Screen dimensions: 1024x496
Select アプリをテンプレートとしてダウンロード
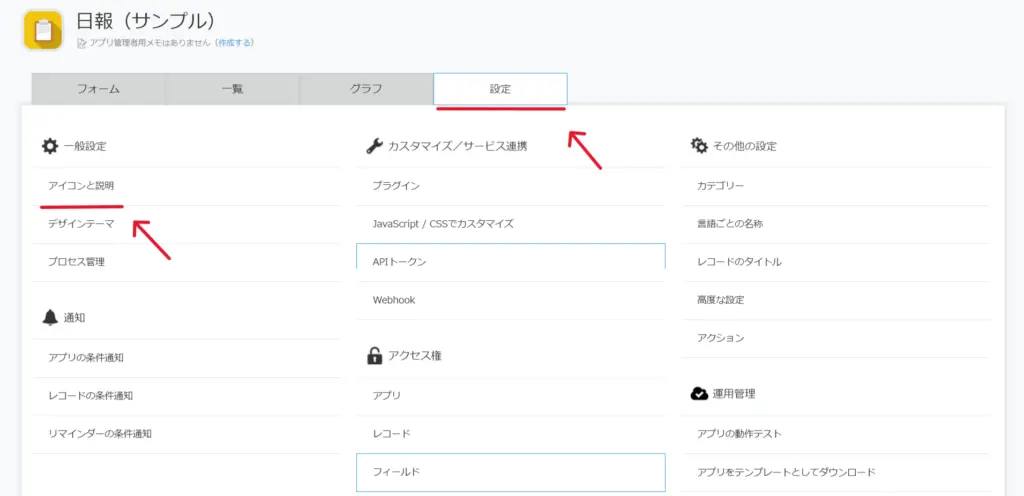coord(786,472)
